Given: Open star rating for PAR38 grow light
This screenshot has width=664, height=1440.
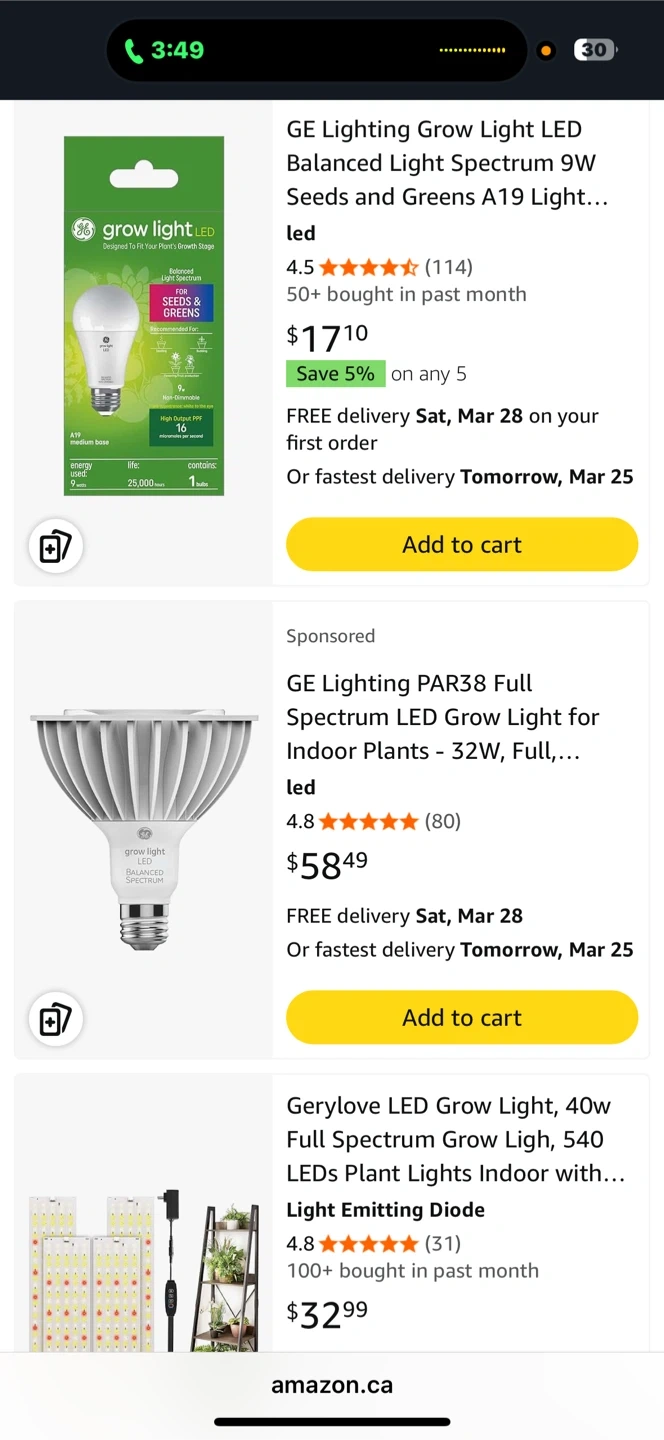Looking at the screenshot, I should click(x=368, y=822).
